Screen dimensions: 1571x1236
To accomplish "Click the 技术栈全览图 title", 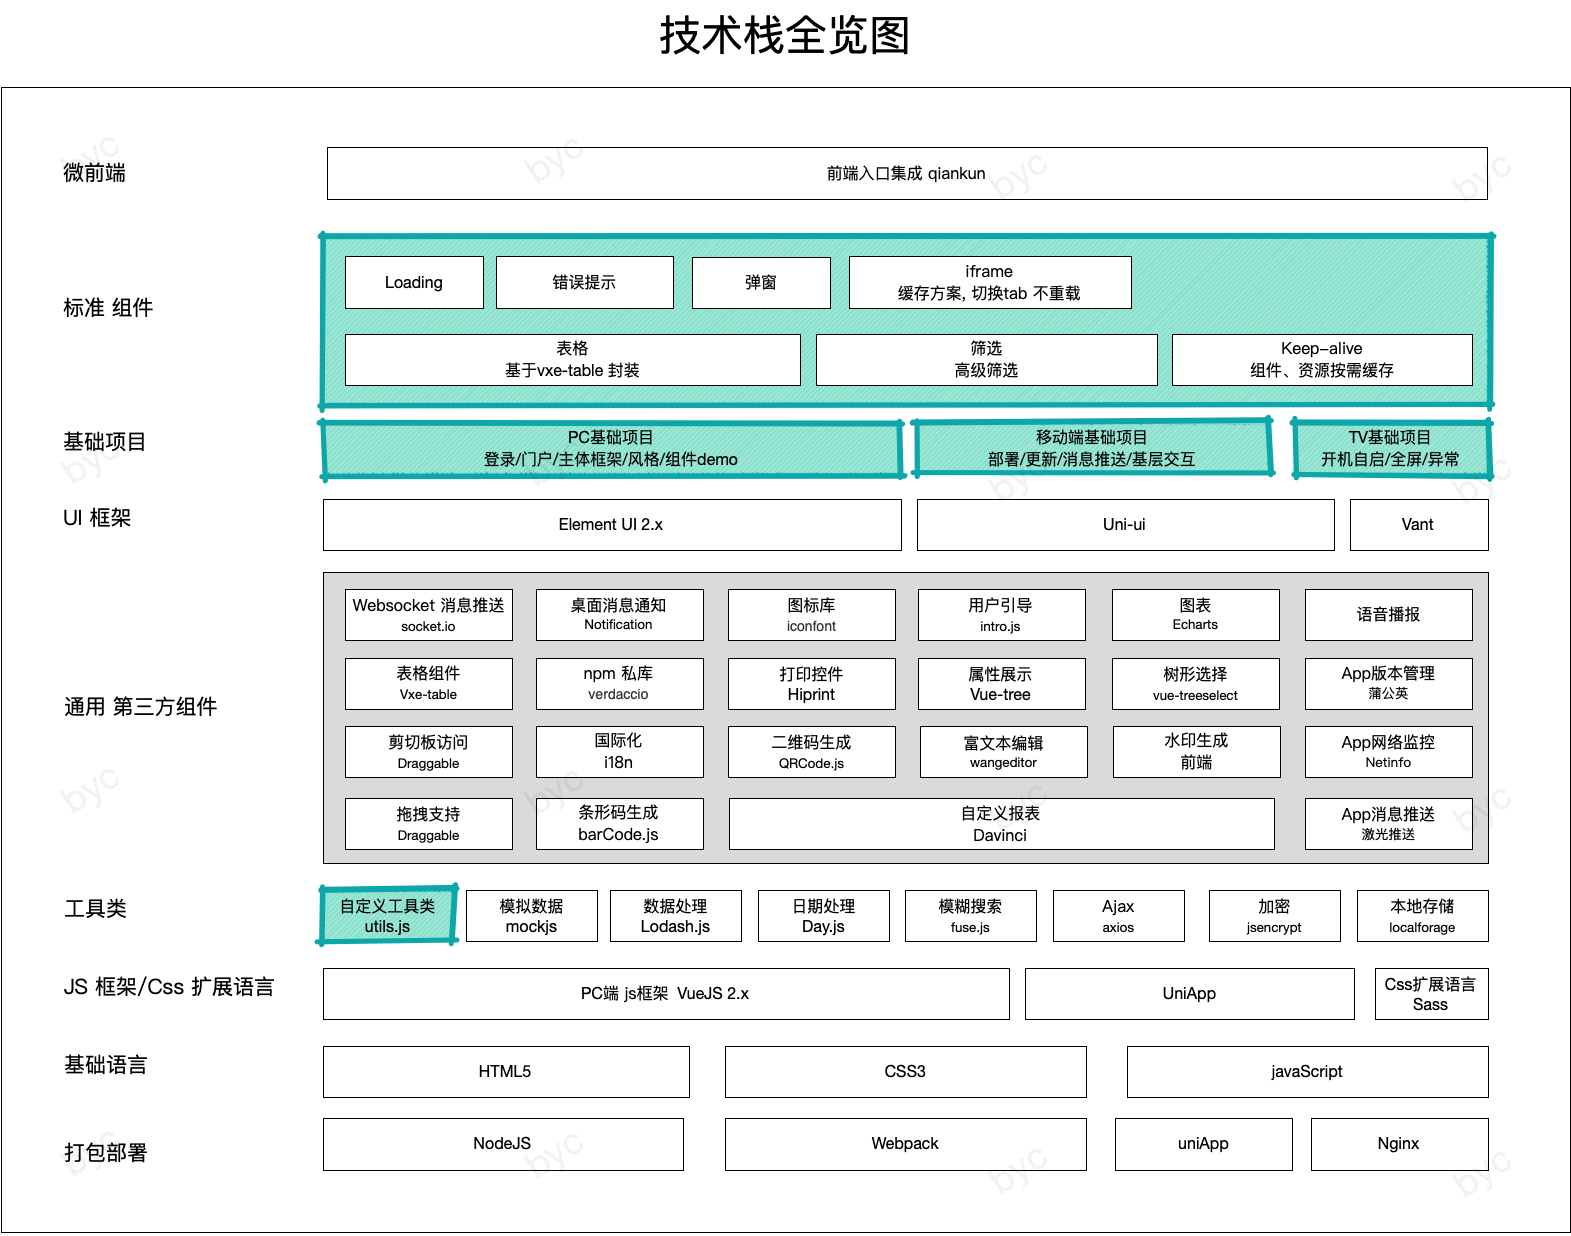I will [785, 36].
